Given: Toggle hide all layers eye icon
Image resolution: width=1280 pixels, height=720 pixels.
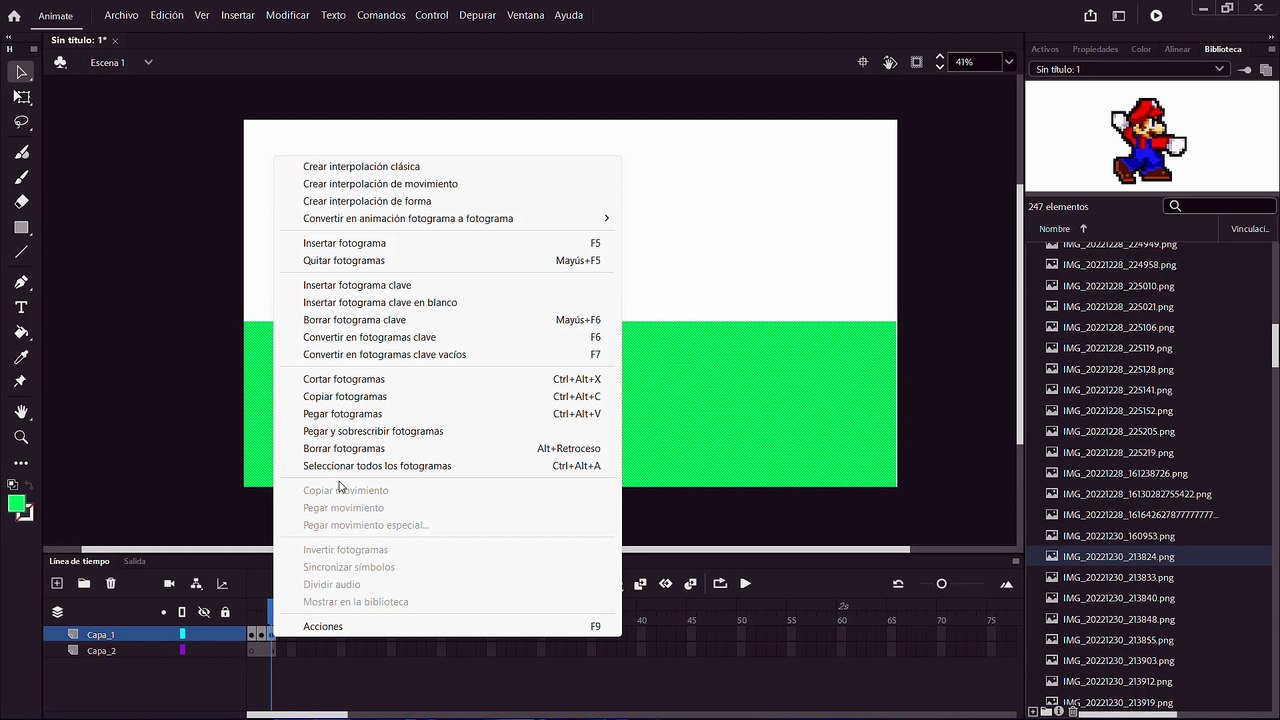Looking at the screenshot, I should pos(204,612).
